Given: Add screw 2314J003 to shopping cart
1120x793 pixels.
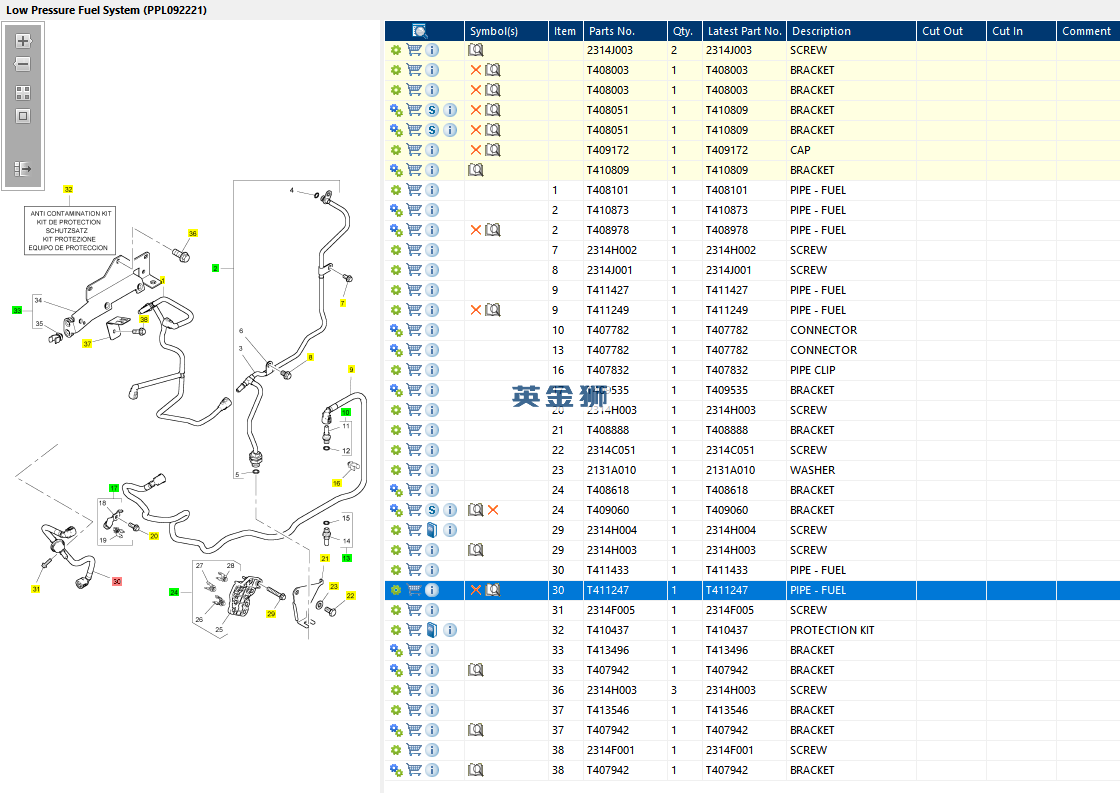Looking at the screenshot, I should pyautogui.click(x=414, y=50).
